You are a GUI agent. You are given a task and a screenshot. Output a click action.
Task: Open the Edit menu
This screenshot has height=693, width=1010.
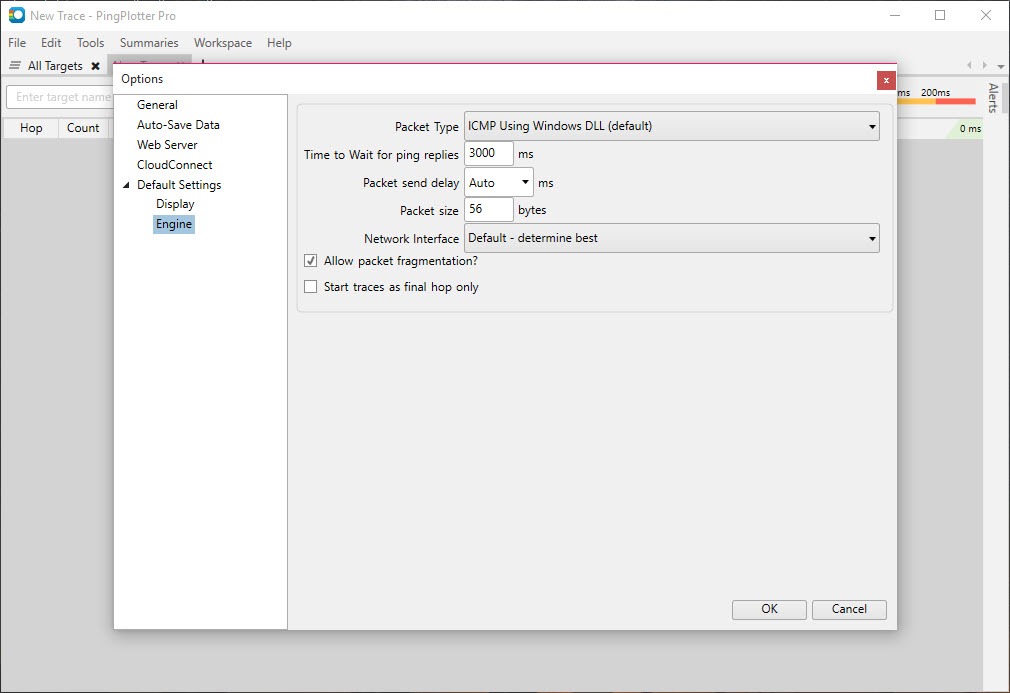pyautogui.click(x=51, y=43)
